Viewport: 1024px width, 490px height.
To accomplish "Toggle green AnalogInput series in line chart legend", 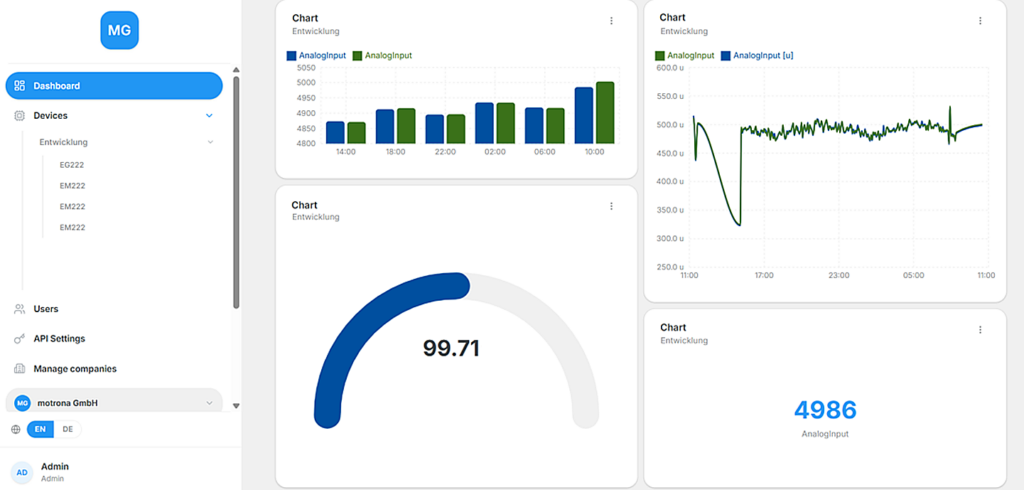I will pos(684,56).
